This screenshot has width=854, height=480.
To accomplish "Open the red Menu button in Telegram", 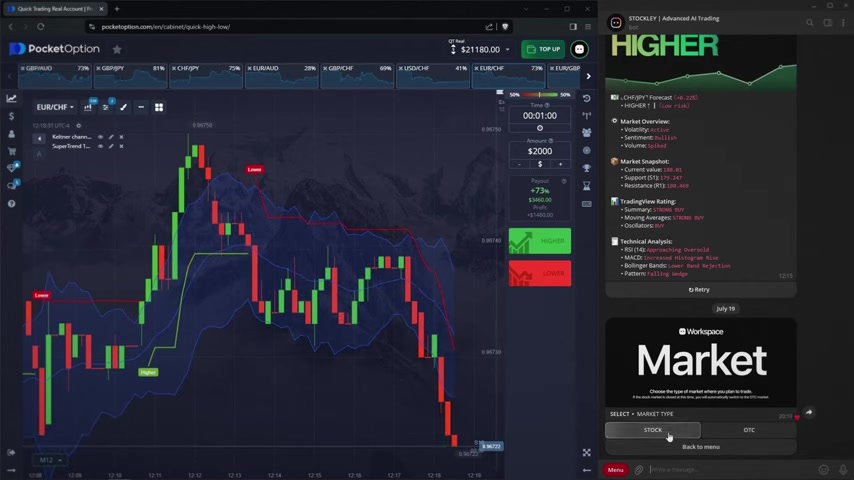I will click(x=615, y=470).
